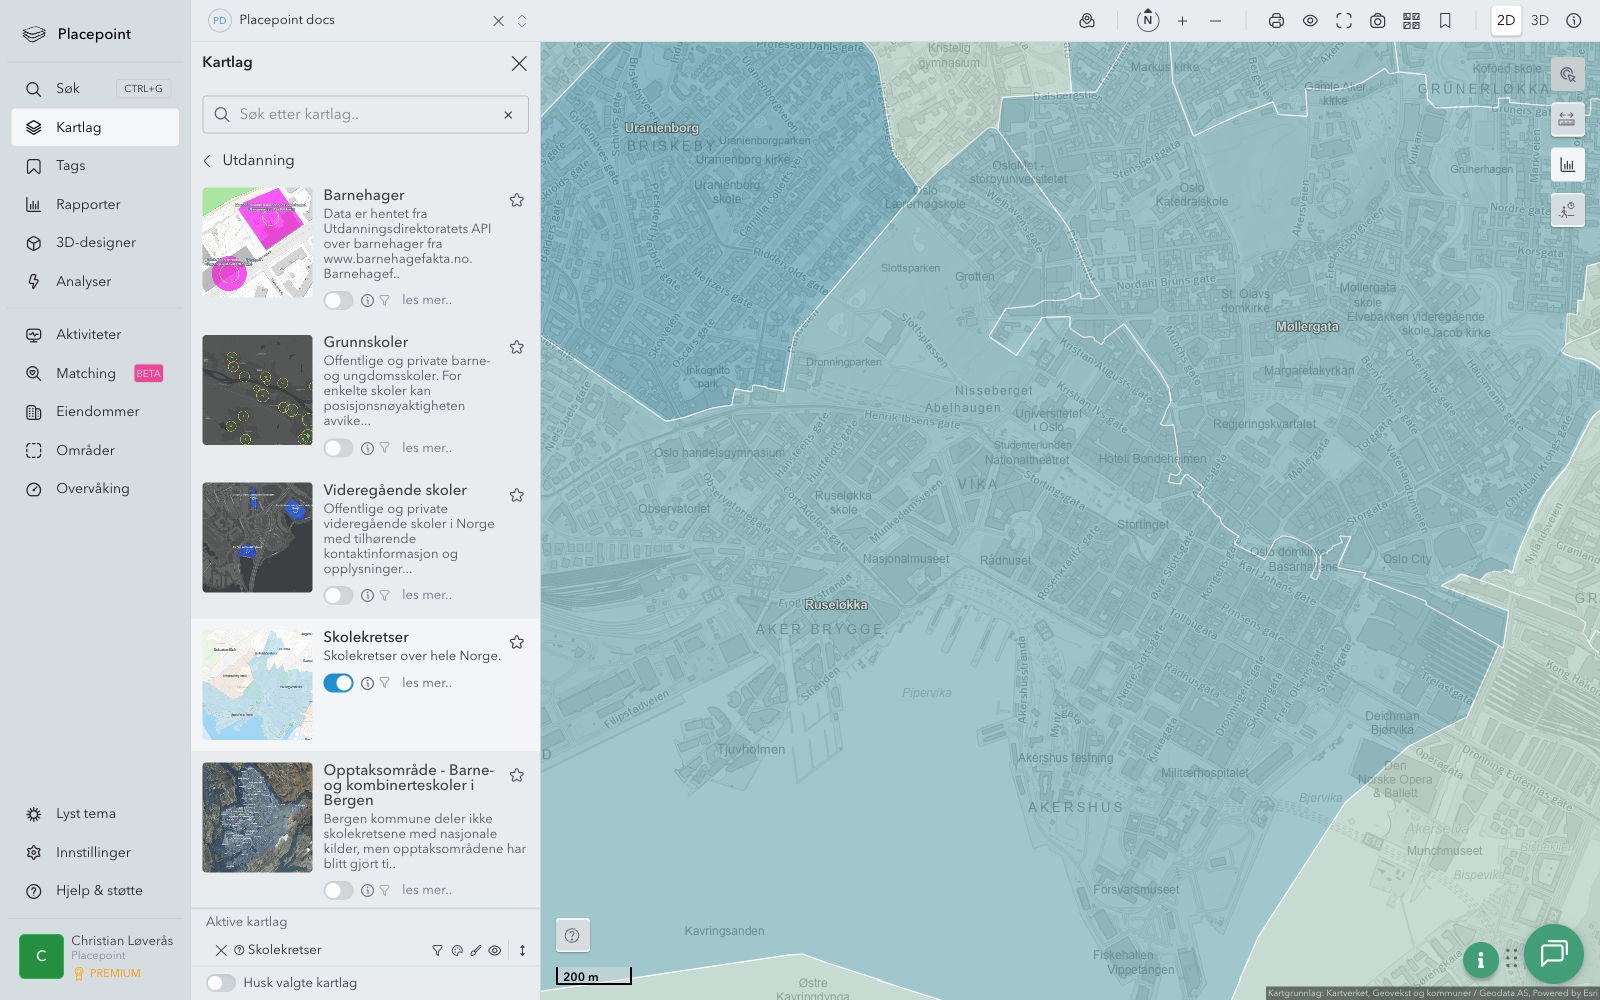Click les mer link for Grunnskoler

427,448
